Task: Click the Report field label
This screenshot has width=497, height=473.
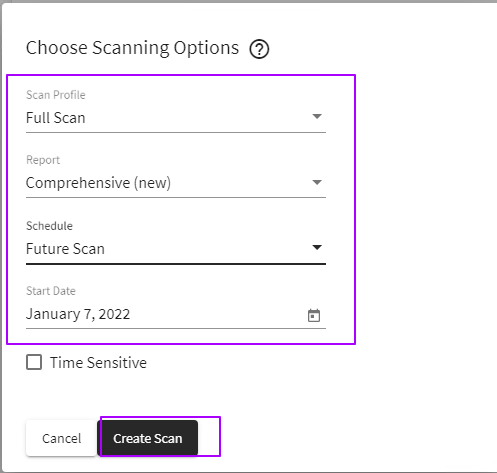Action: [x=43, y=160]
